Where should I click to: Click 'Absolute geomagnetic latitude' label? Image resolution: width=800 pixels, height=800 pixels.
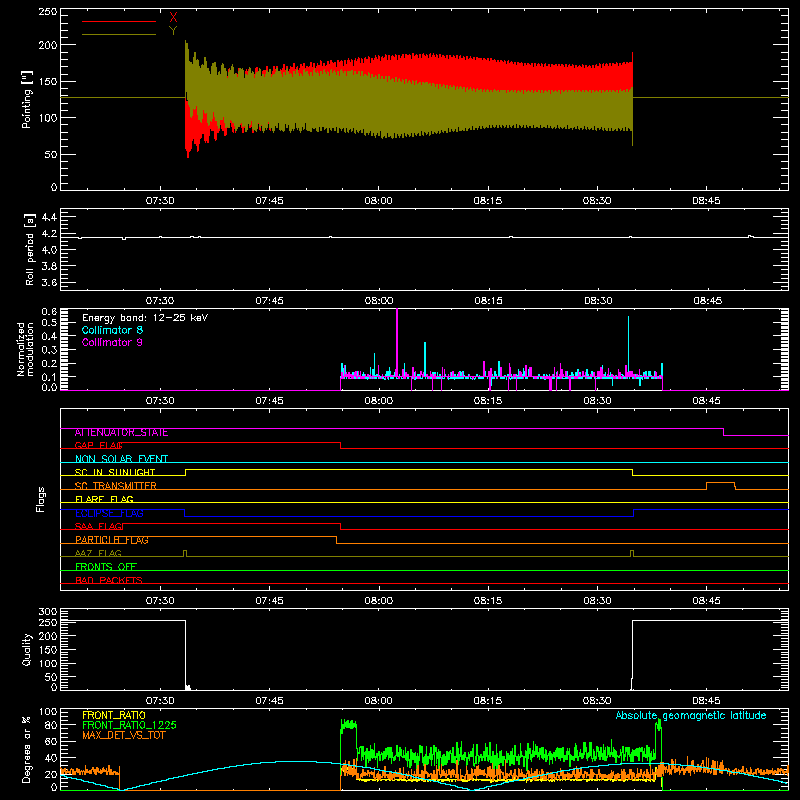click(691, 715)
